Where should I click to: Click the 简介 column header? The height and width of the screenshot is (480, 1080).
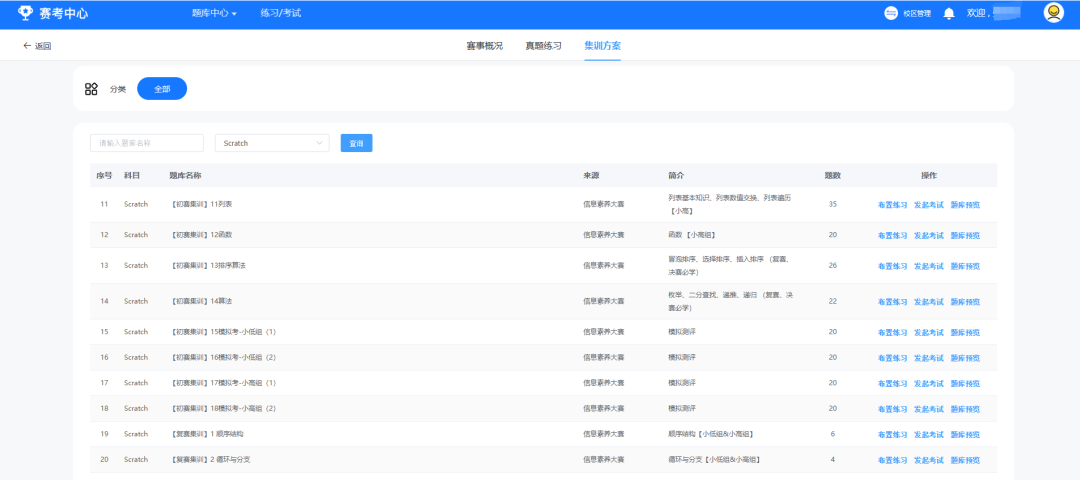coord(676,176)
